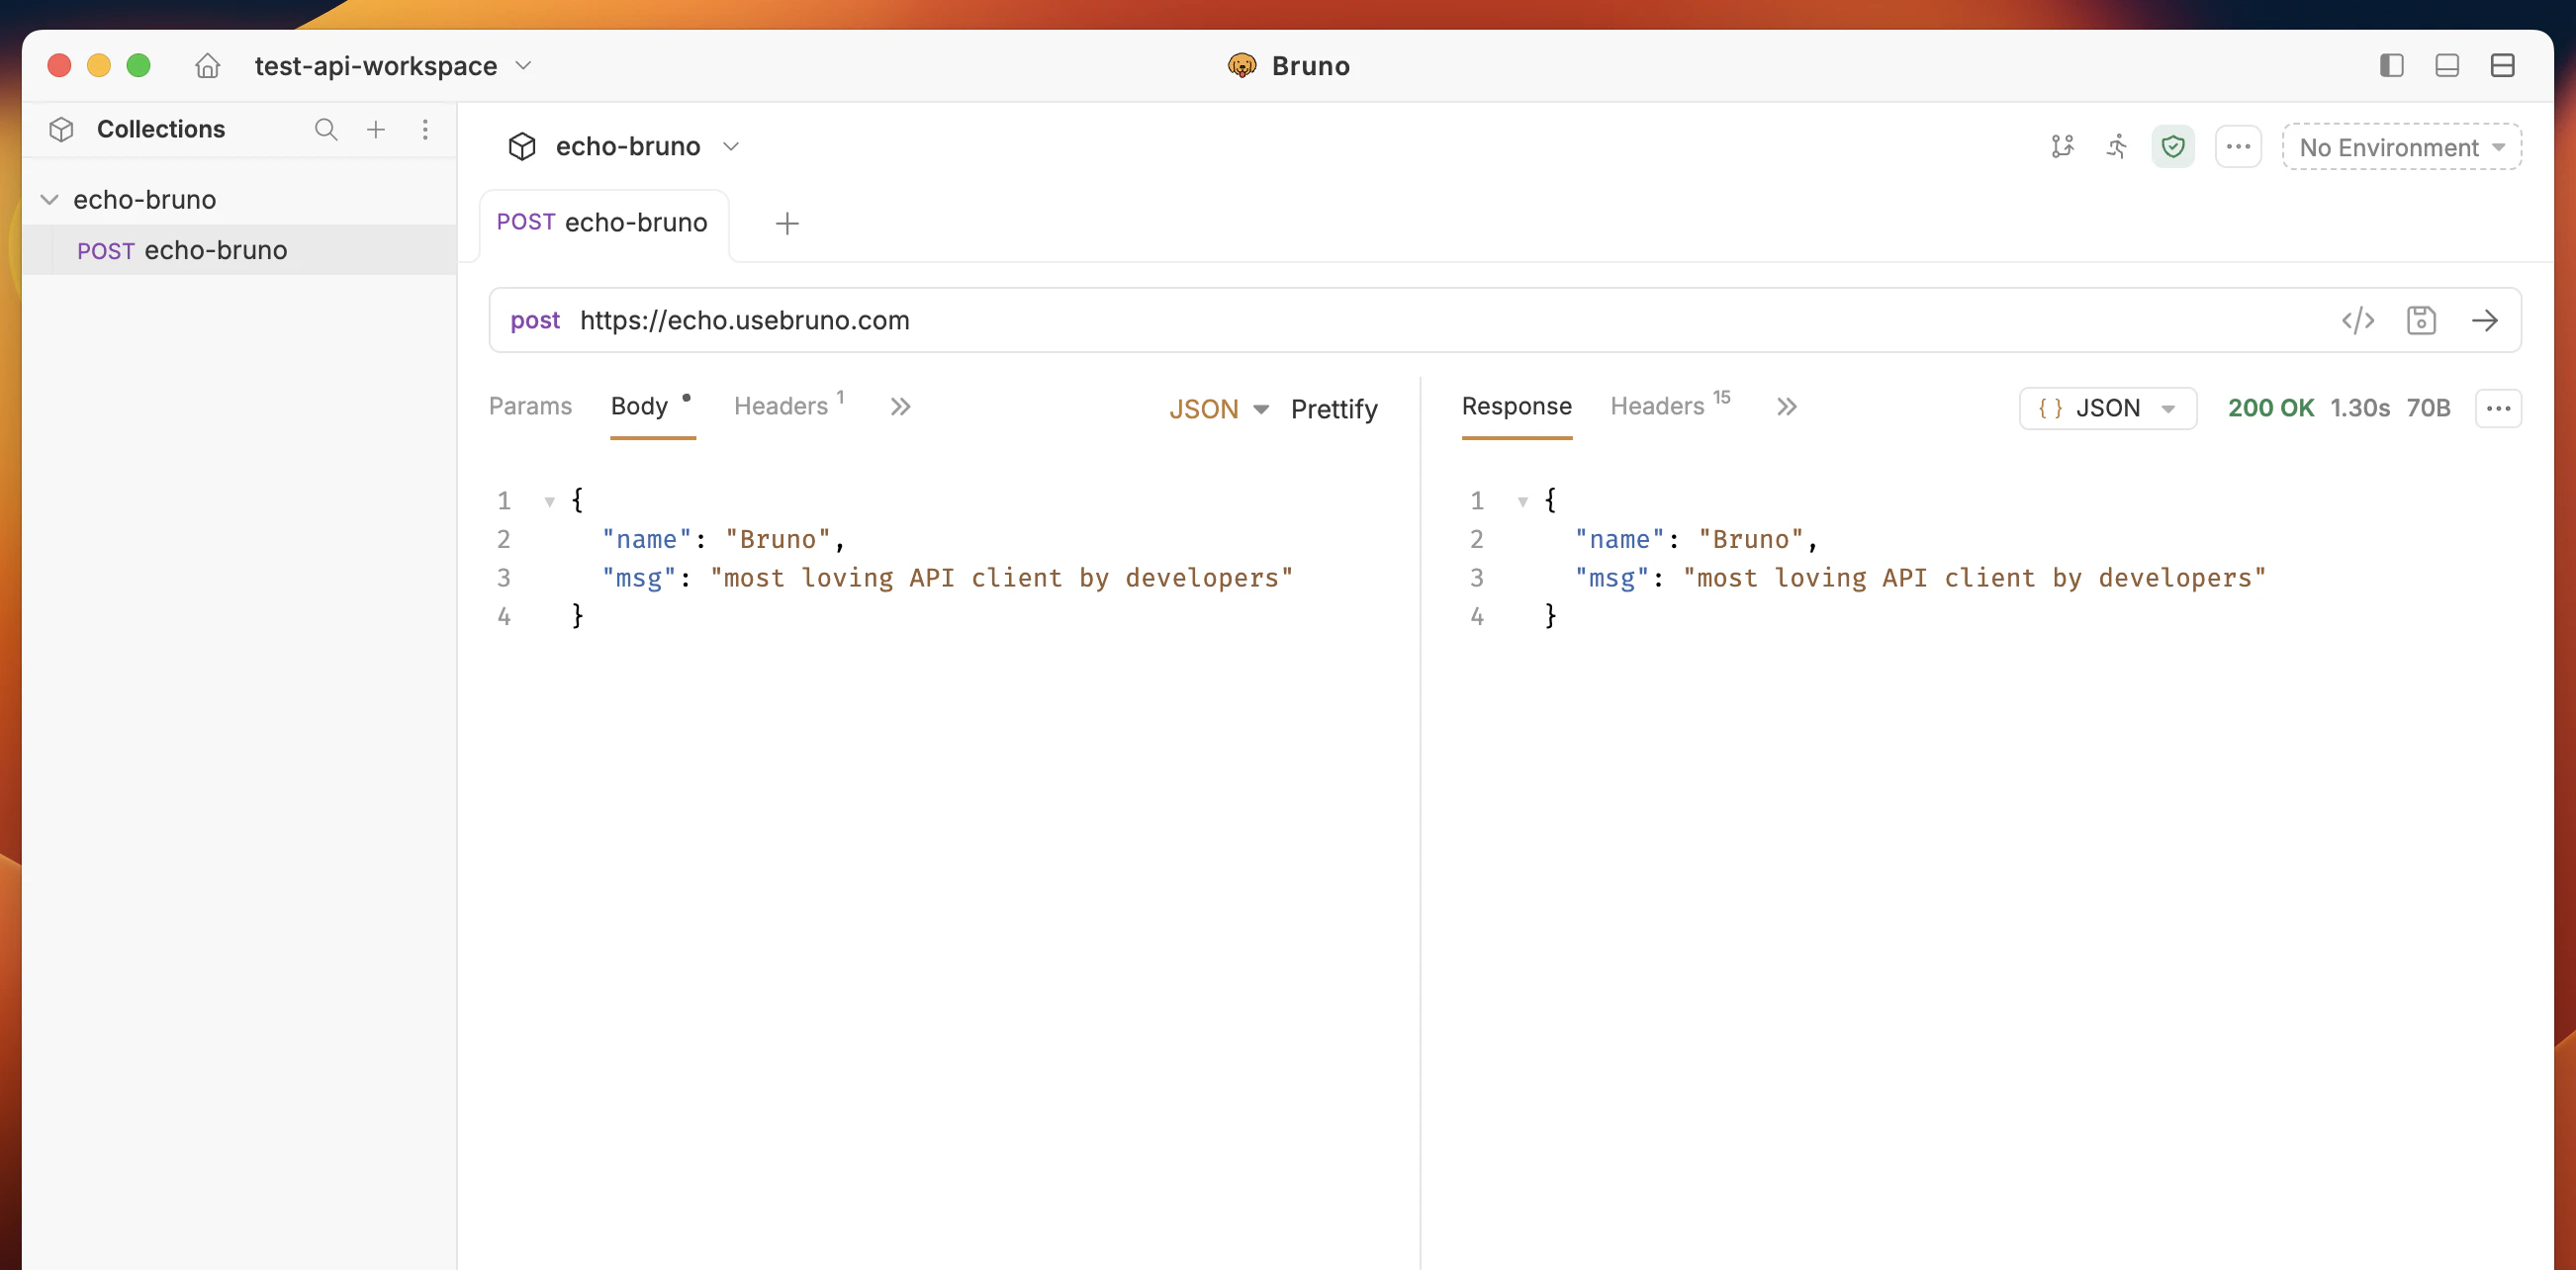Toggle the green shield safe mode icon

pyautogui.click(x=2172, y=147)
